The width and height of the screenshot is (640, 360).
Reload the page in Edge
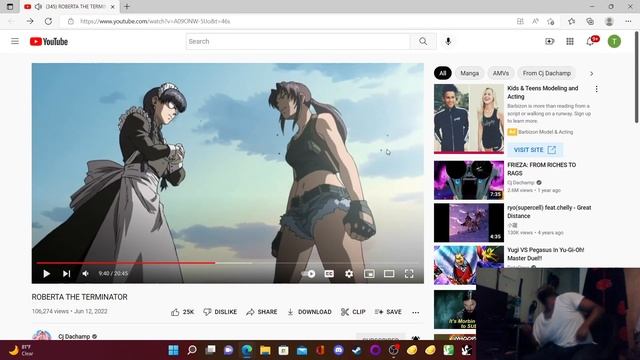(48, 21)
